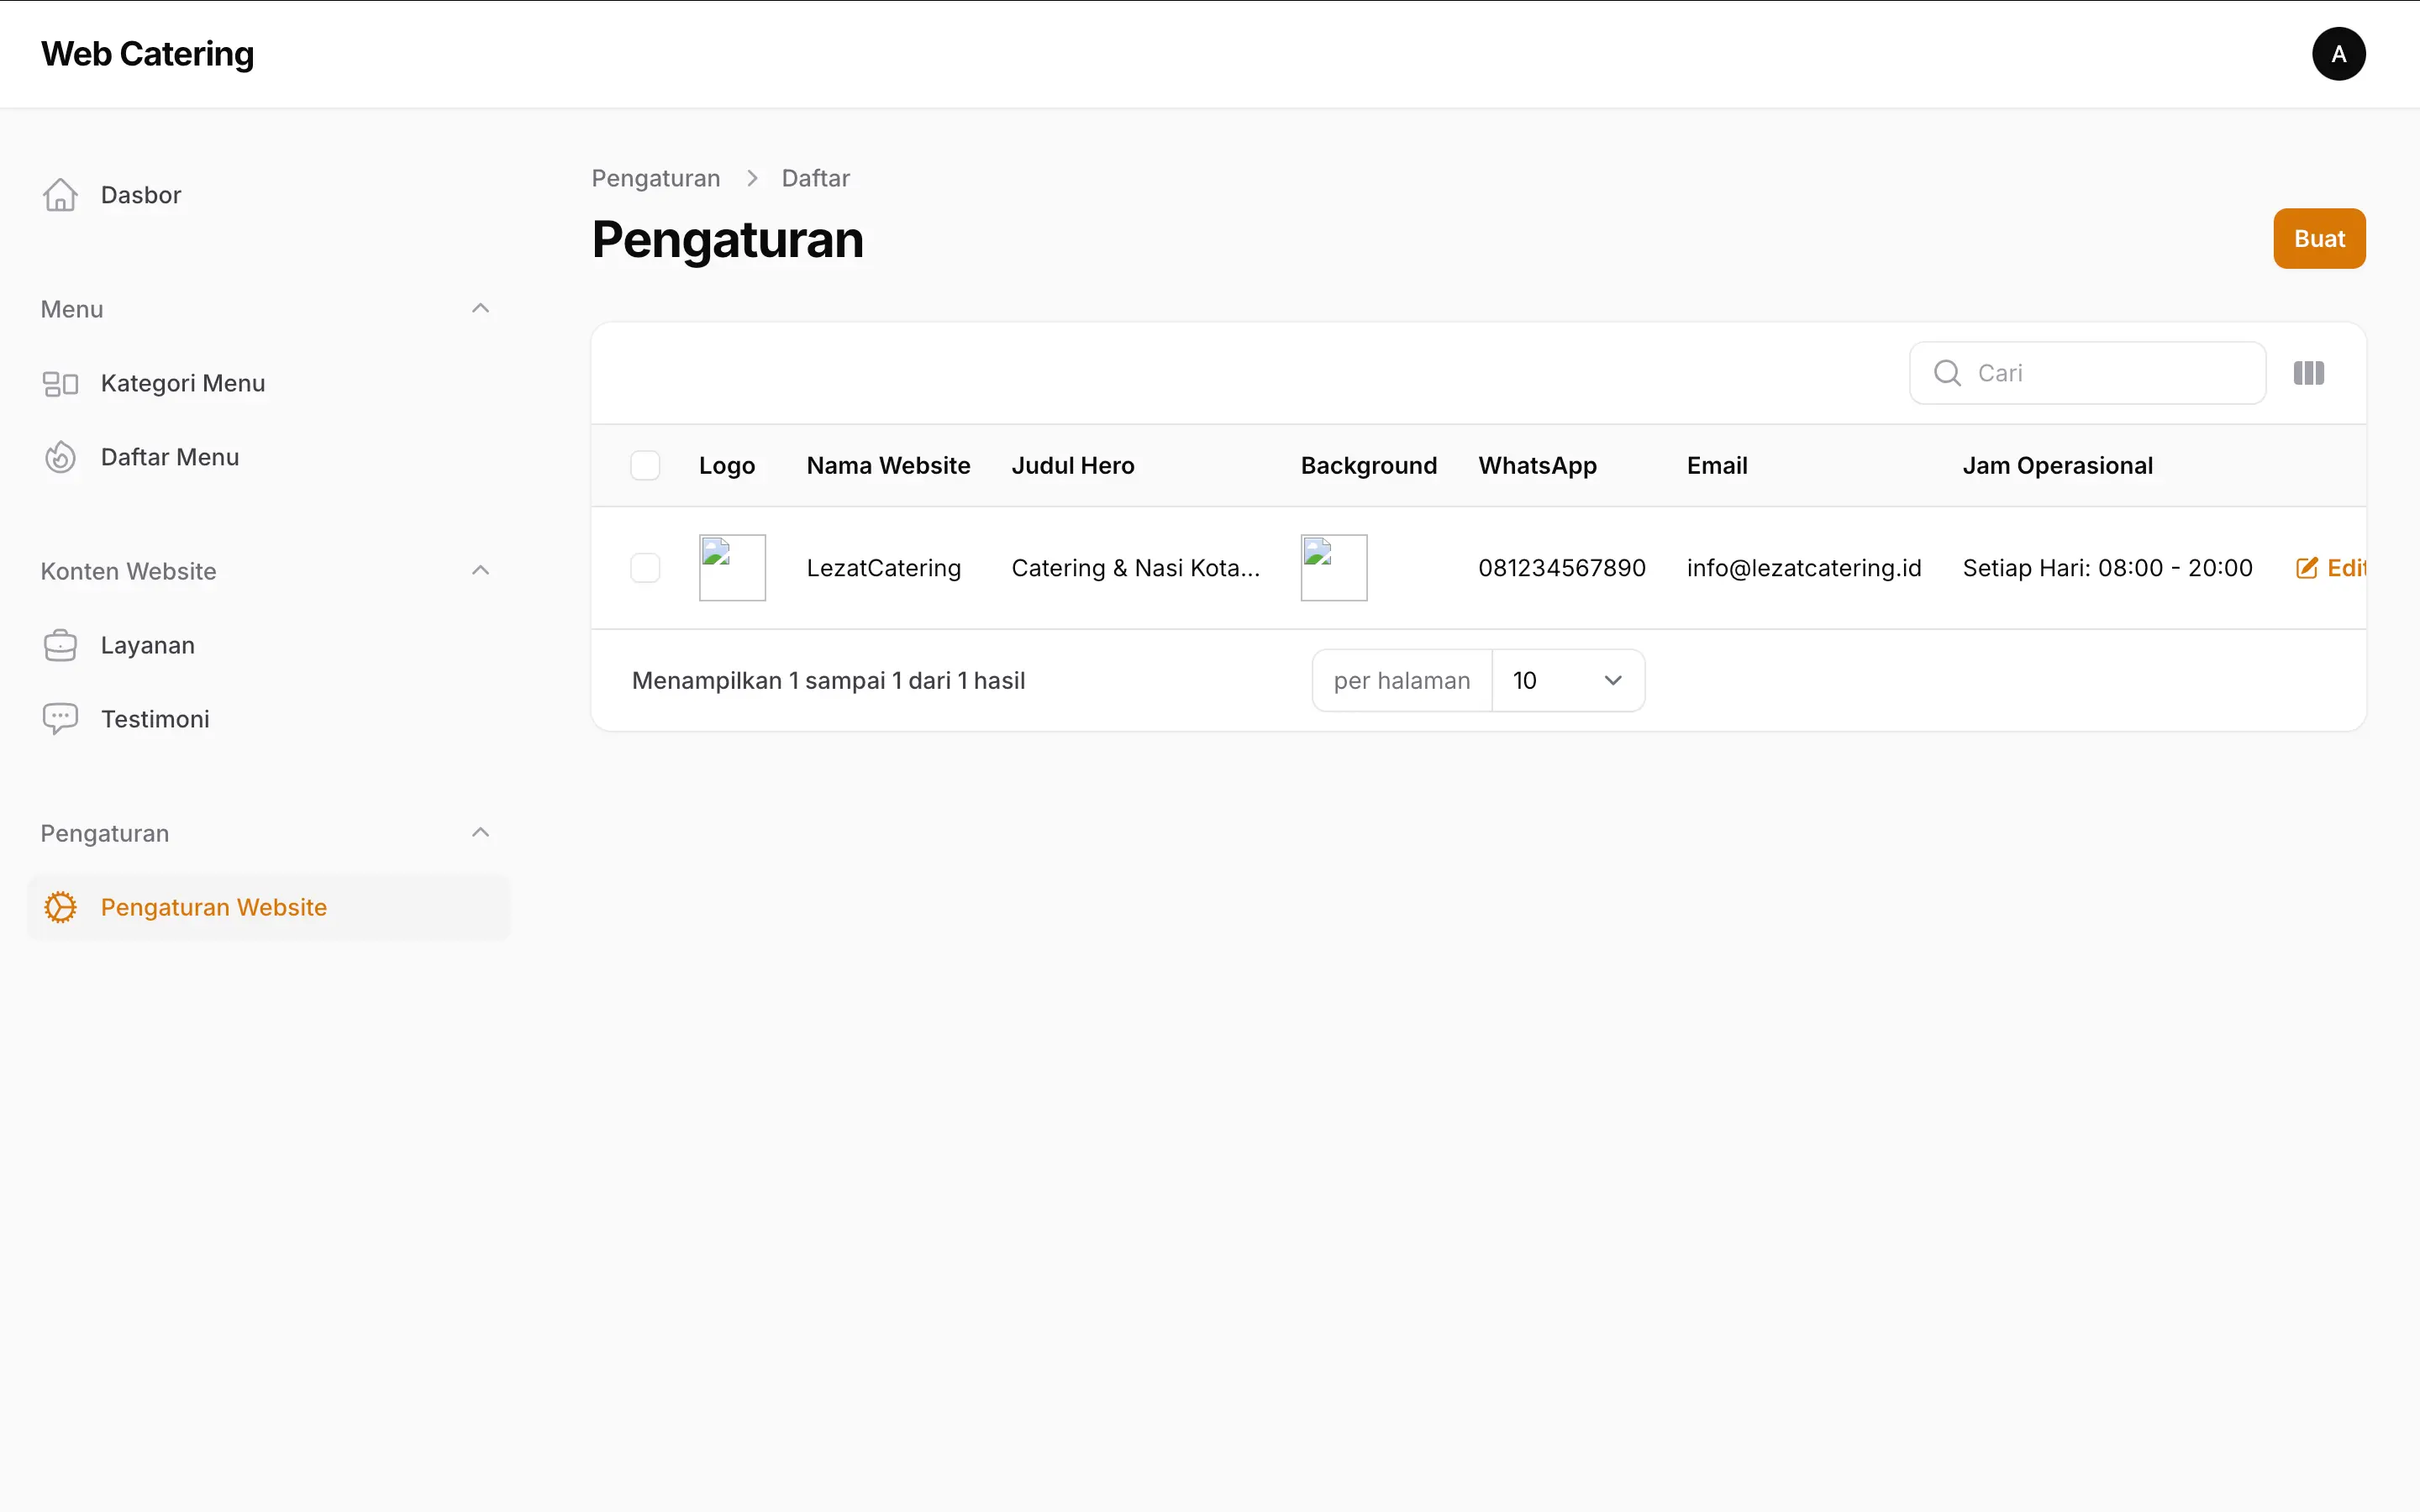This screenshot has height=1512, width=2420.
Task: Click the info@lezatcatering.id email cell
Action: (1804, 568)
